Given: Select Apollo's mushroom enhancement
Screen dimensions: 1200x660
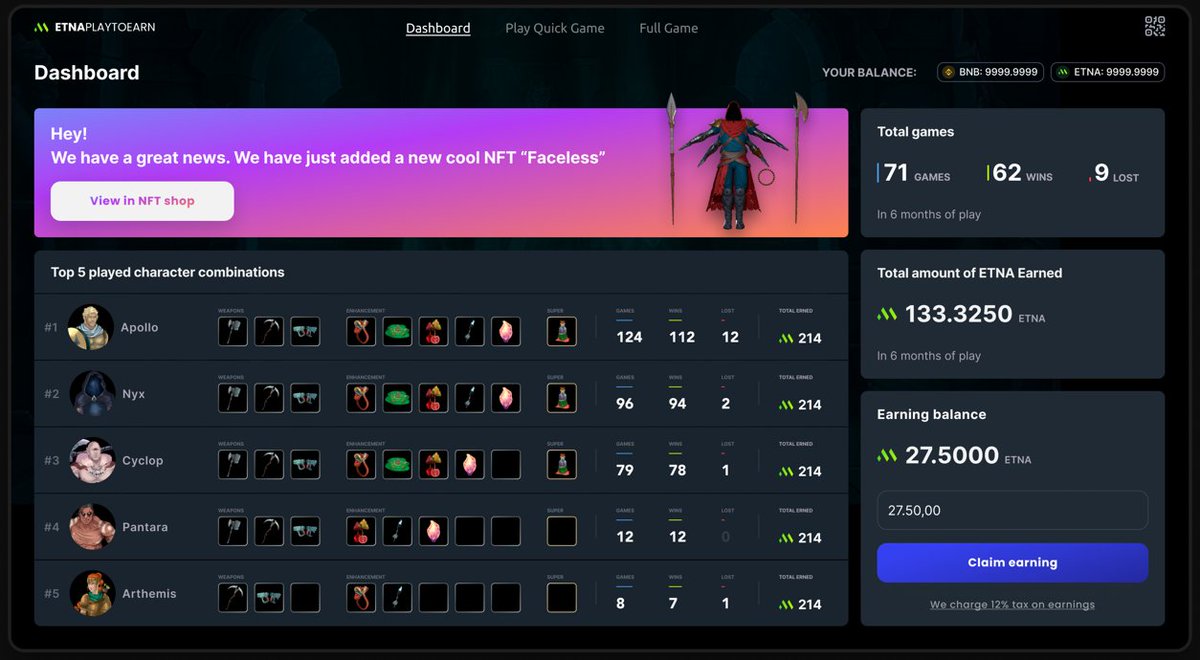Looking at the screenshot, I should [433, 331].
